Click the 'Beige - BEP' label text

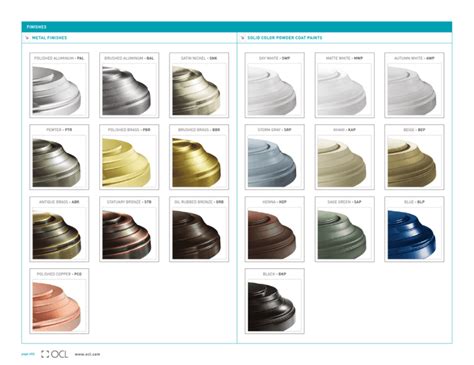[414, 130]
